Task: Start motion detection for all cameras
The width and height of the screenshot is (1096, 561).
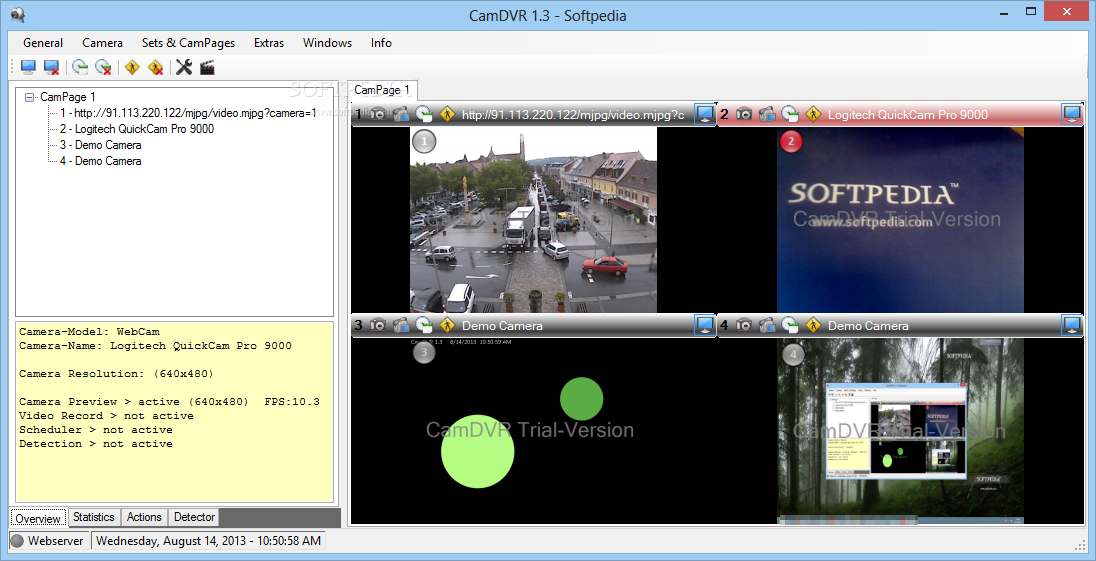Action: tap(132, 67)
